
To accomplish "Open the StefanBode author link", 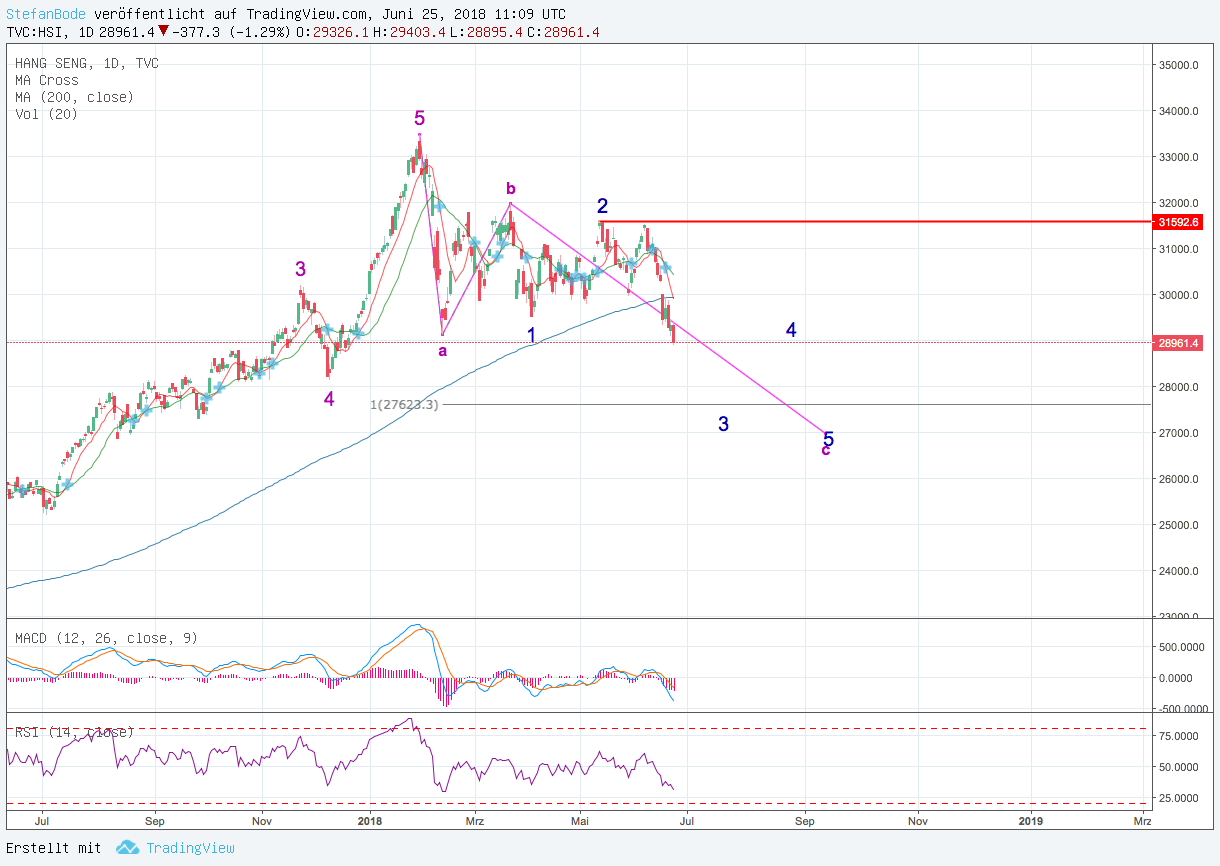I will tap(46, 15).
